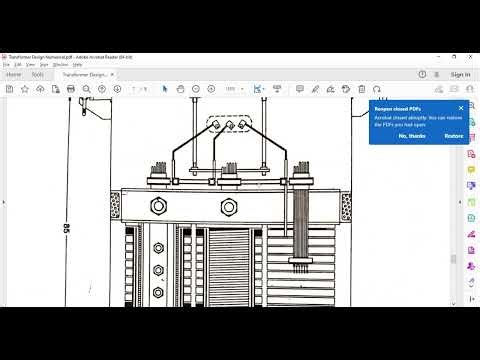Click the small arrow hiding right pane
Viewport: 480px width, 360px height.
point(460,202)
